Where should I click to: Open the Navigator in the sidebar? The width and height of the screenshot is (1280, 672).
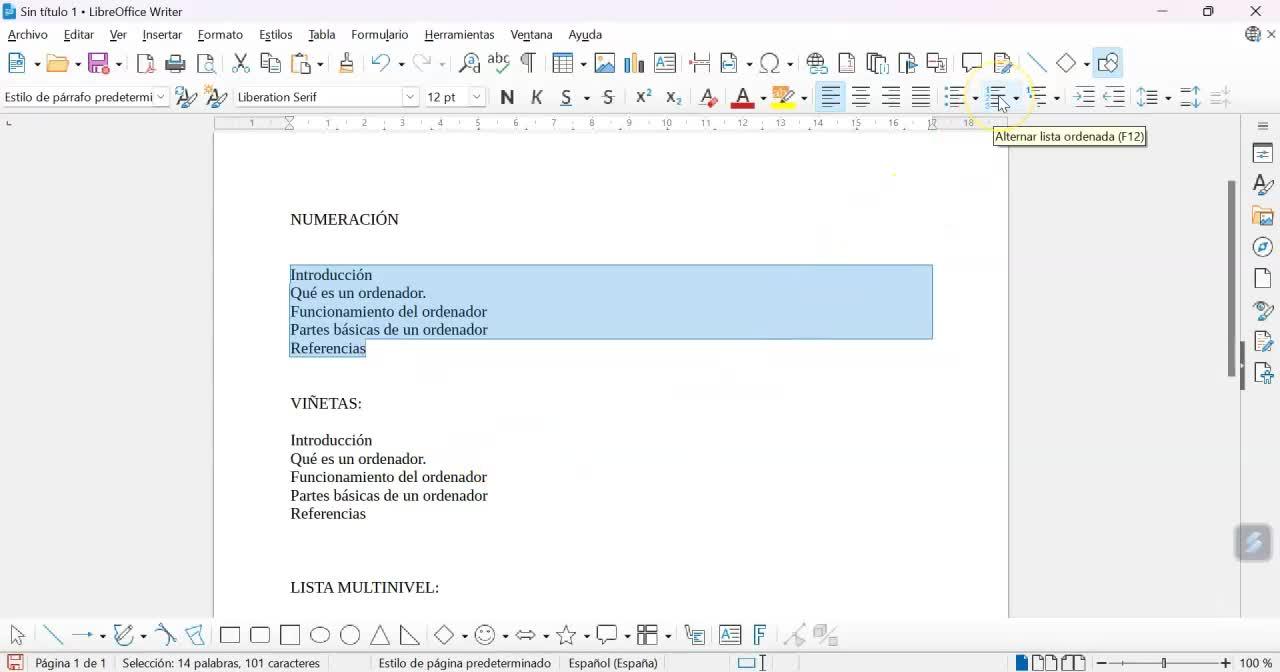click(x=1263, y=247)
